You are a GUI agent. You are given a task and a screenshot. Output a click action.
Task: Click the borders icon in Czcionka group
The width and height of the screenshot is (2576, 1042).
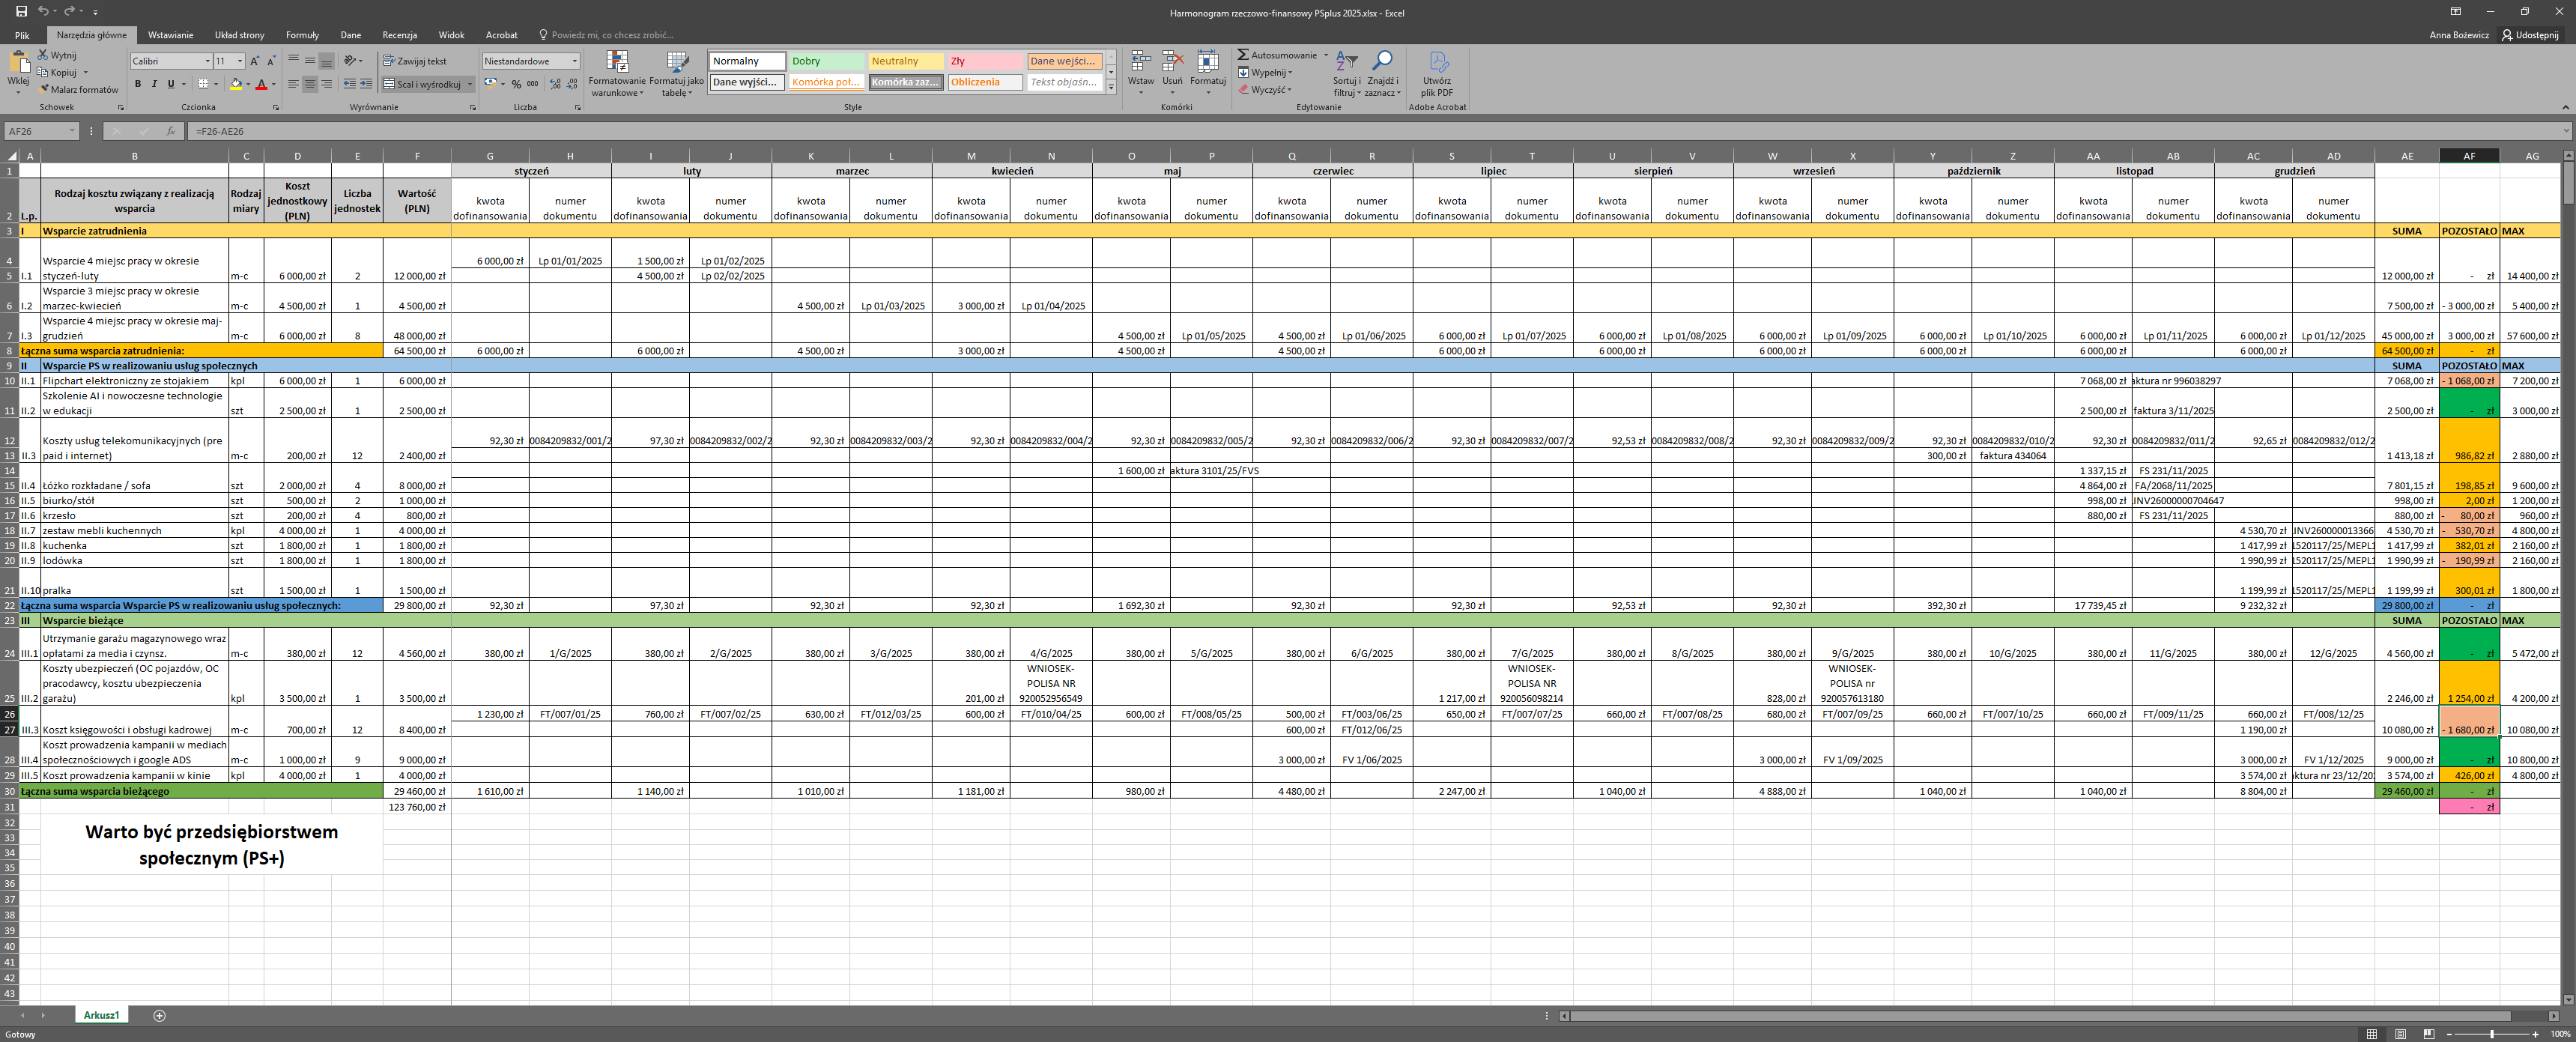(203, 84)
